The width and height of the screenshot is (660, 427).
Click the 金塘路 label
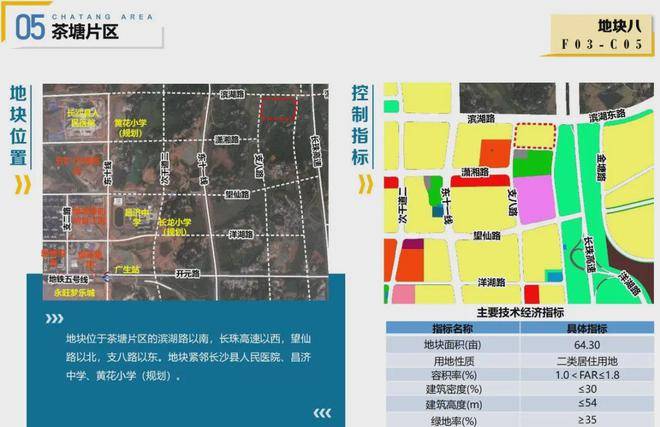pos(601,168)
